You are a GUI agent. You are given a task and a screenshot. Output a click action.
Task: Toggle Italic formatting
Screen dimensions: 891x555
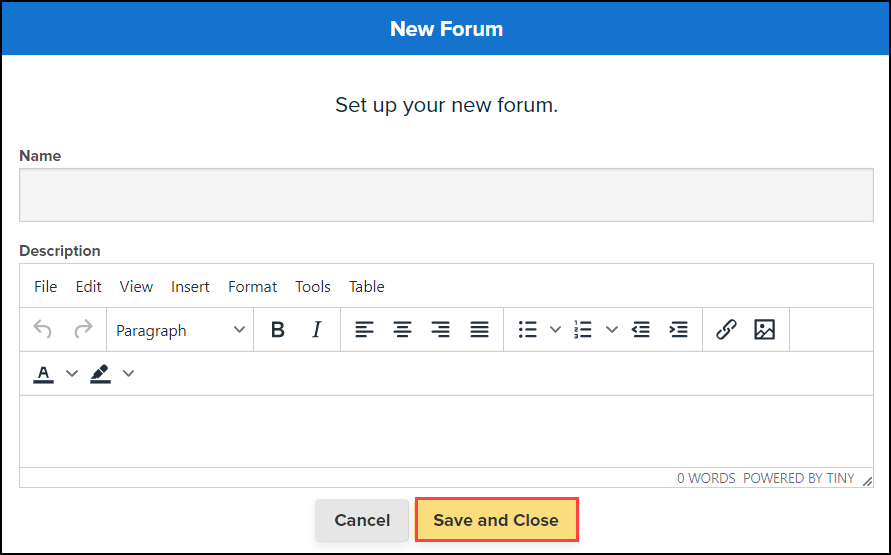click(317, 330)
